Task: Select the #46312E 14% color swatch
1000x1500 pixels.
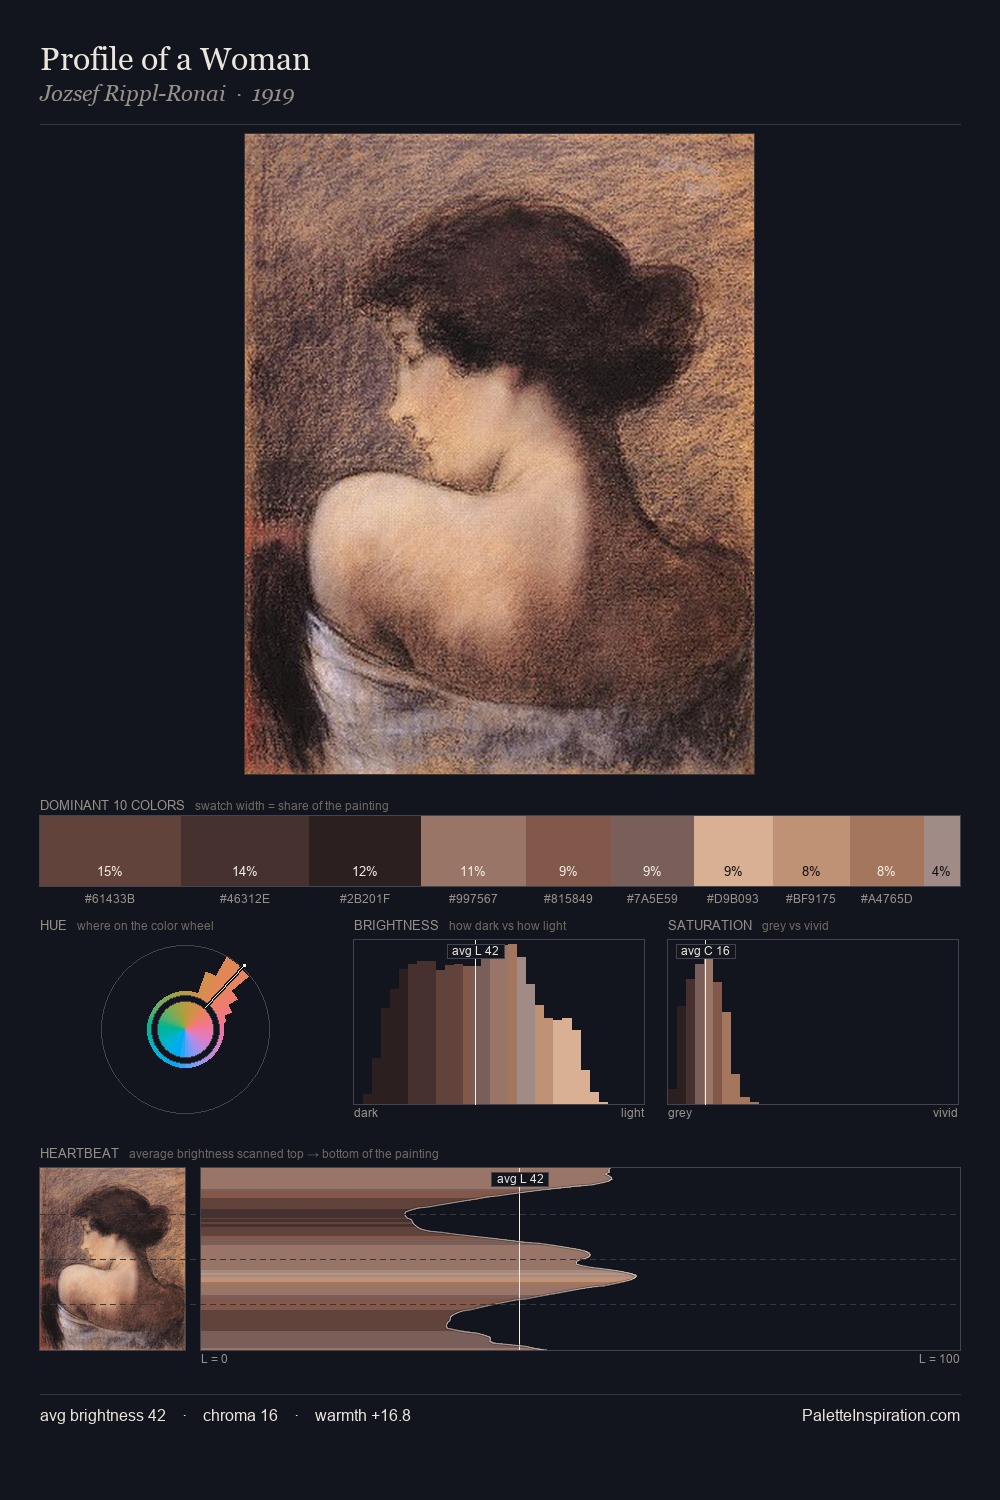Action: (x=245, y=851)
